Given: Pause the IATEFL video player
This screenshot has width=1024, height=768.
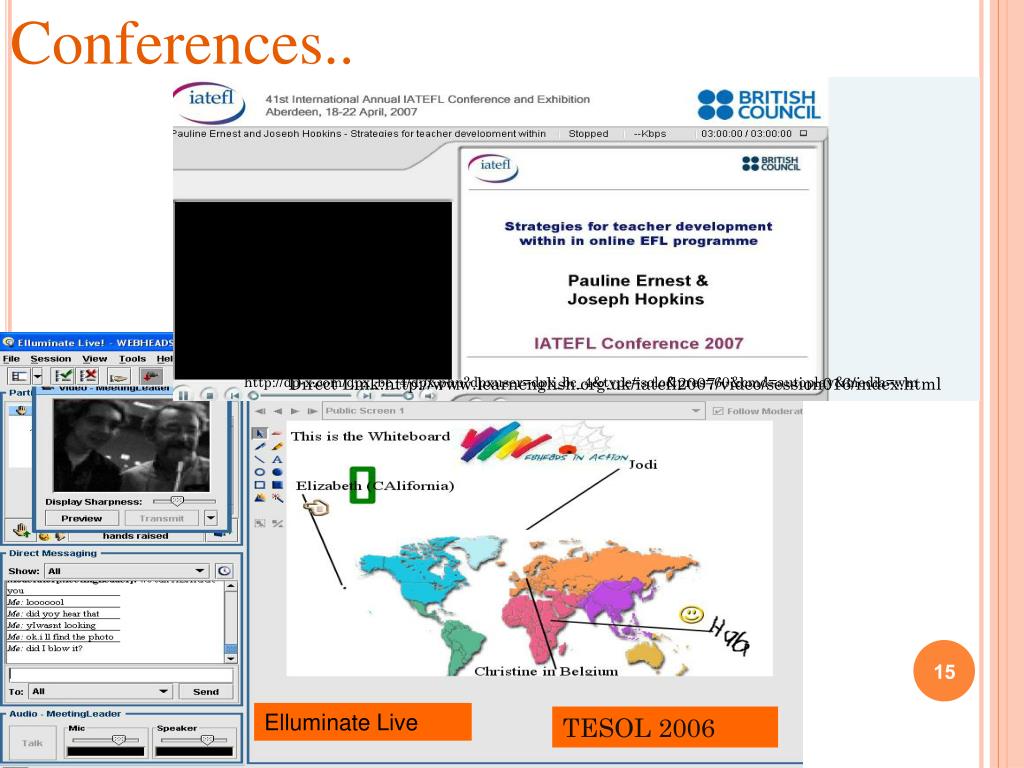Looking at the screenshot, I should (x=184, y=395).
